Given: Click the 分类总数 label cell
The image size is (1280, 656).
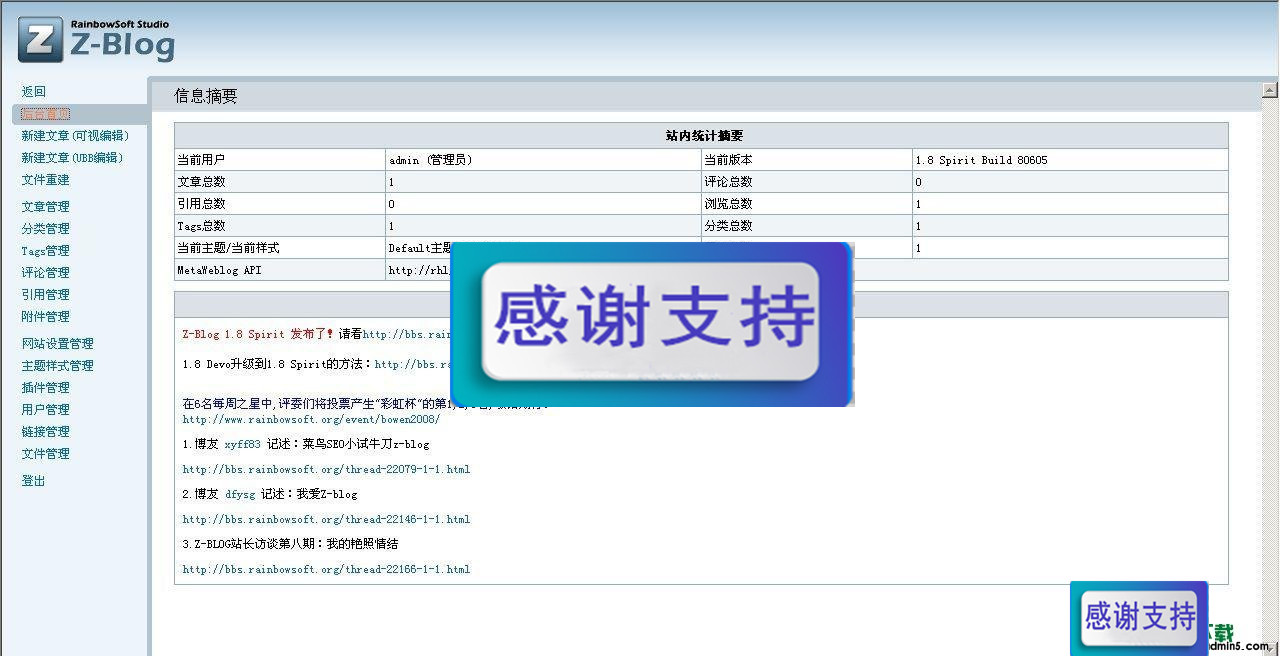Looking at the screenshot, I should click(x=807, y=226).
